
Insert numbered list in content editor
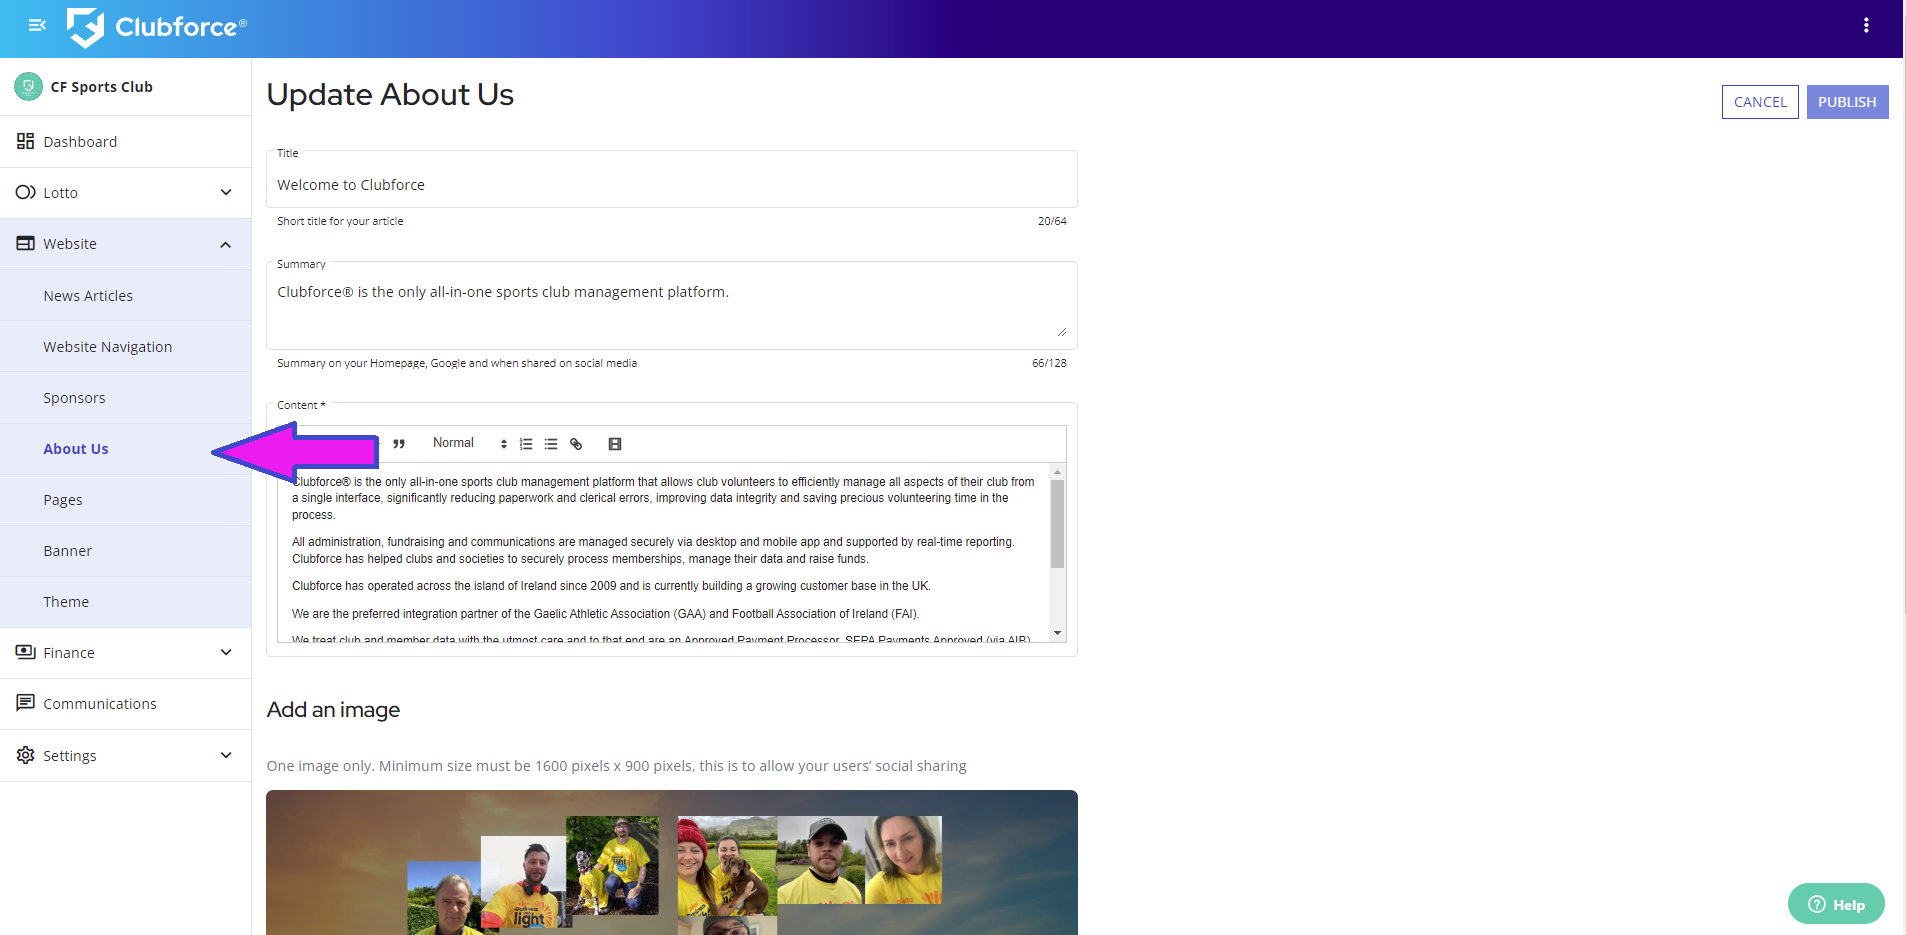[526, 444]
